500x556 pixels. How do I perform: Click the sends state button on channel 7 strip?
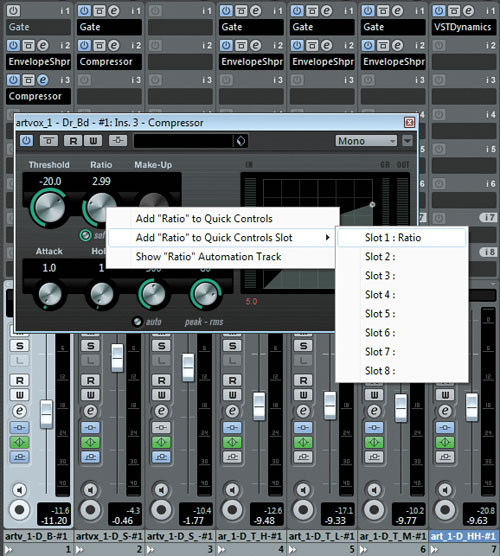[x=445, y=457]
